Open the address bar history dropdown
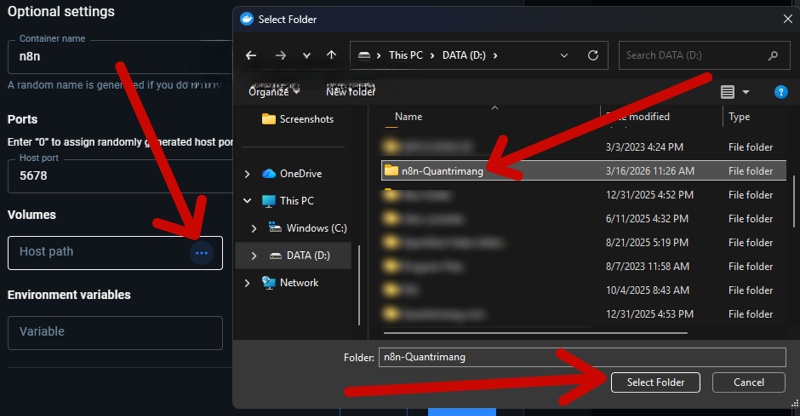Viewport: 800px width, 416px height. 564,55
